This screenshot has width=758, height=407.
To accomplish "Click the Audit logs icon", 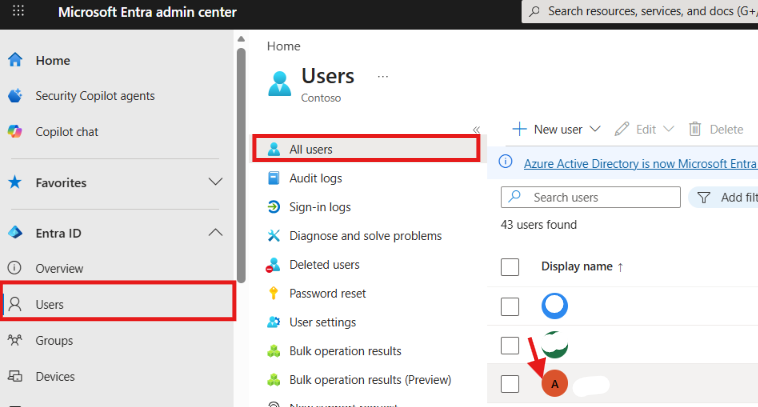I will tap(274, 178).
